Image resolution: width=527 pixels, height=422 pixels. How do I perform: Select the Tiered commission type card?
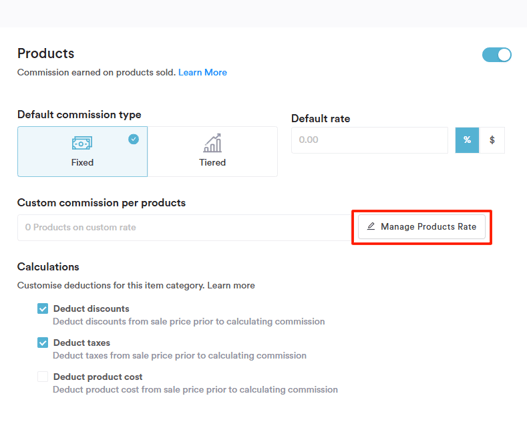[212, 152]
